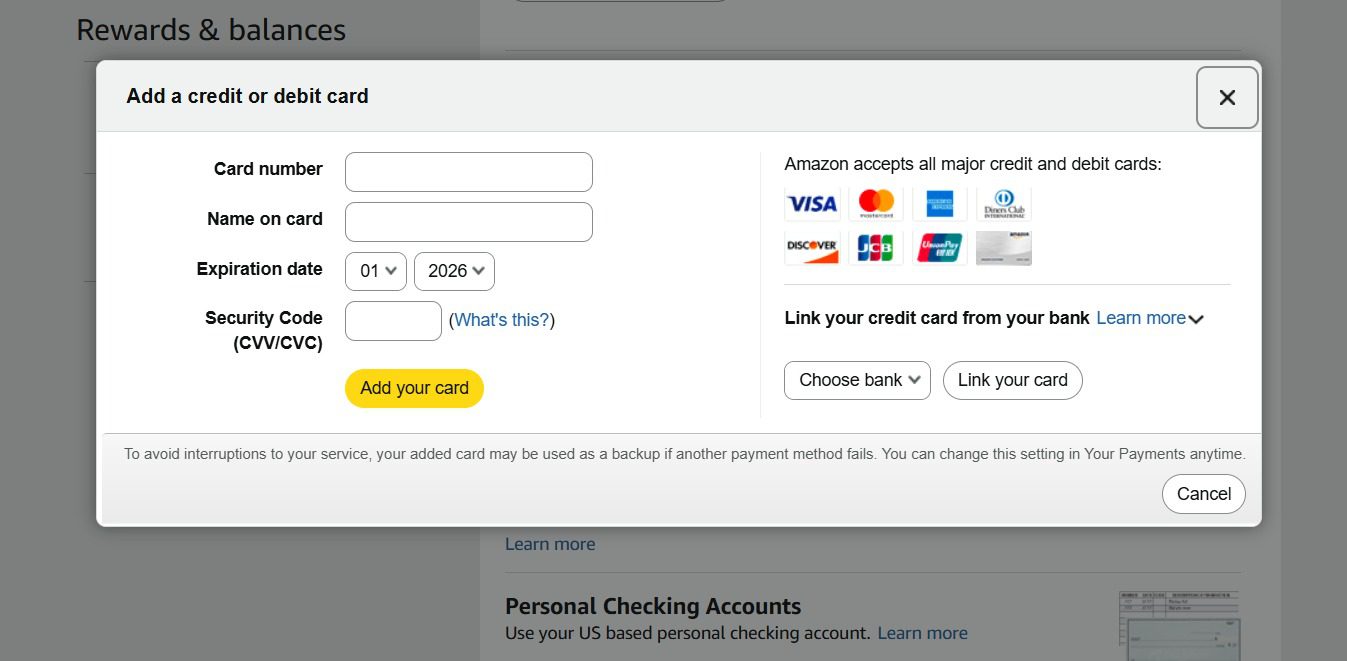Image resolution: width=1347 pixels, height=661 pixels.
Task: Expand the Choose bank dropdown
Action: pos(856,380)
